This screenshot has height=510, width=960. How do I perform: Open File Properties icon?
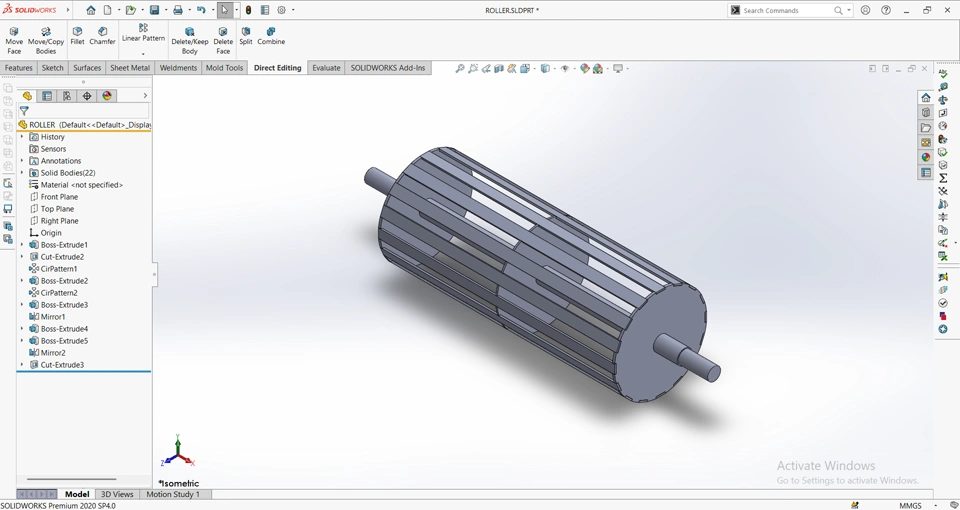point(264,10)
